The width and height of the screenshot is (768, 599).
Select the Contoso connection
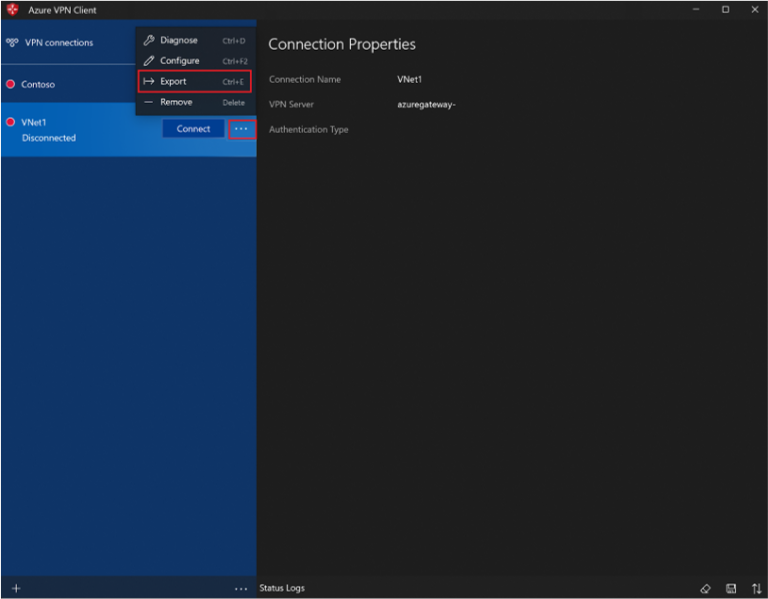(69, 84)
